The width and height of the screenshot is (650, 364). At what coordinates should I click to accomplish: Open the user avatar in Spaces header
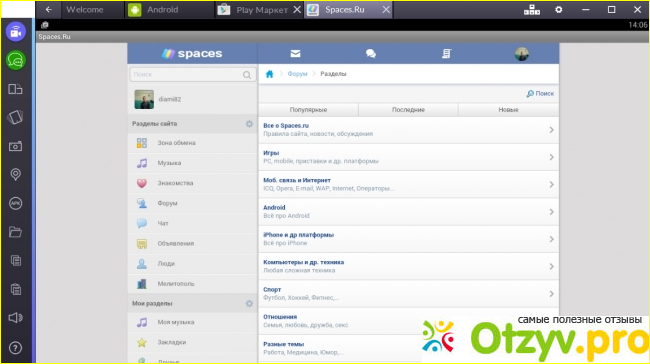tap(521, 54)
